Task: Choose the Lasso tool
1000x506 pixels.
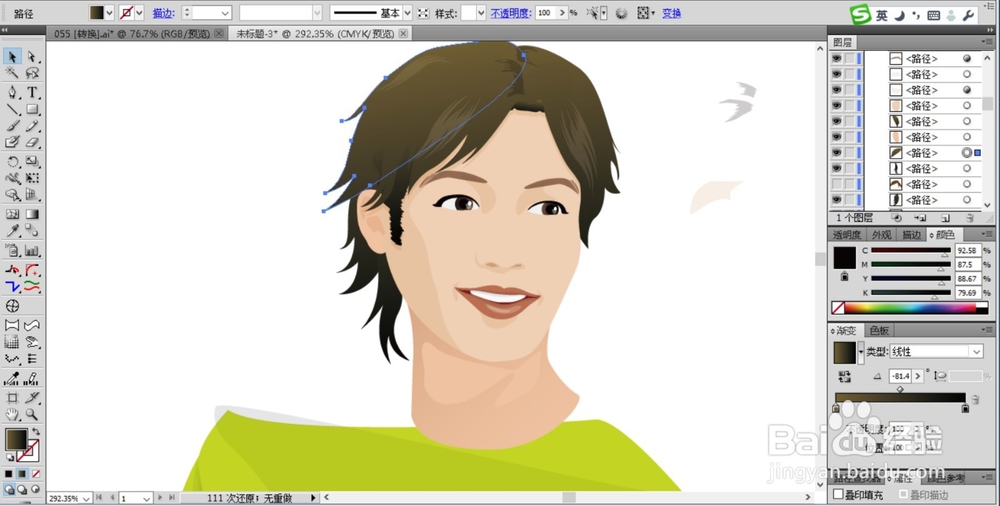Action: pyautogui.click(x=32, y=74)
